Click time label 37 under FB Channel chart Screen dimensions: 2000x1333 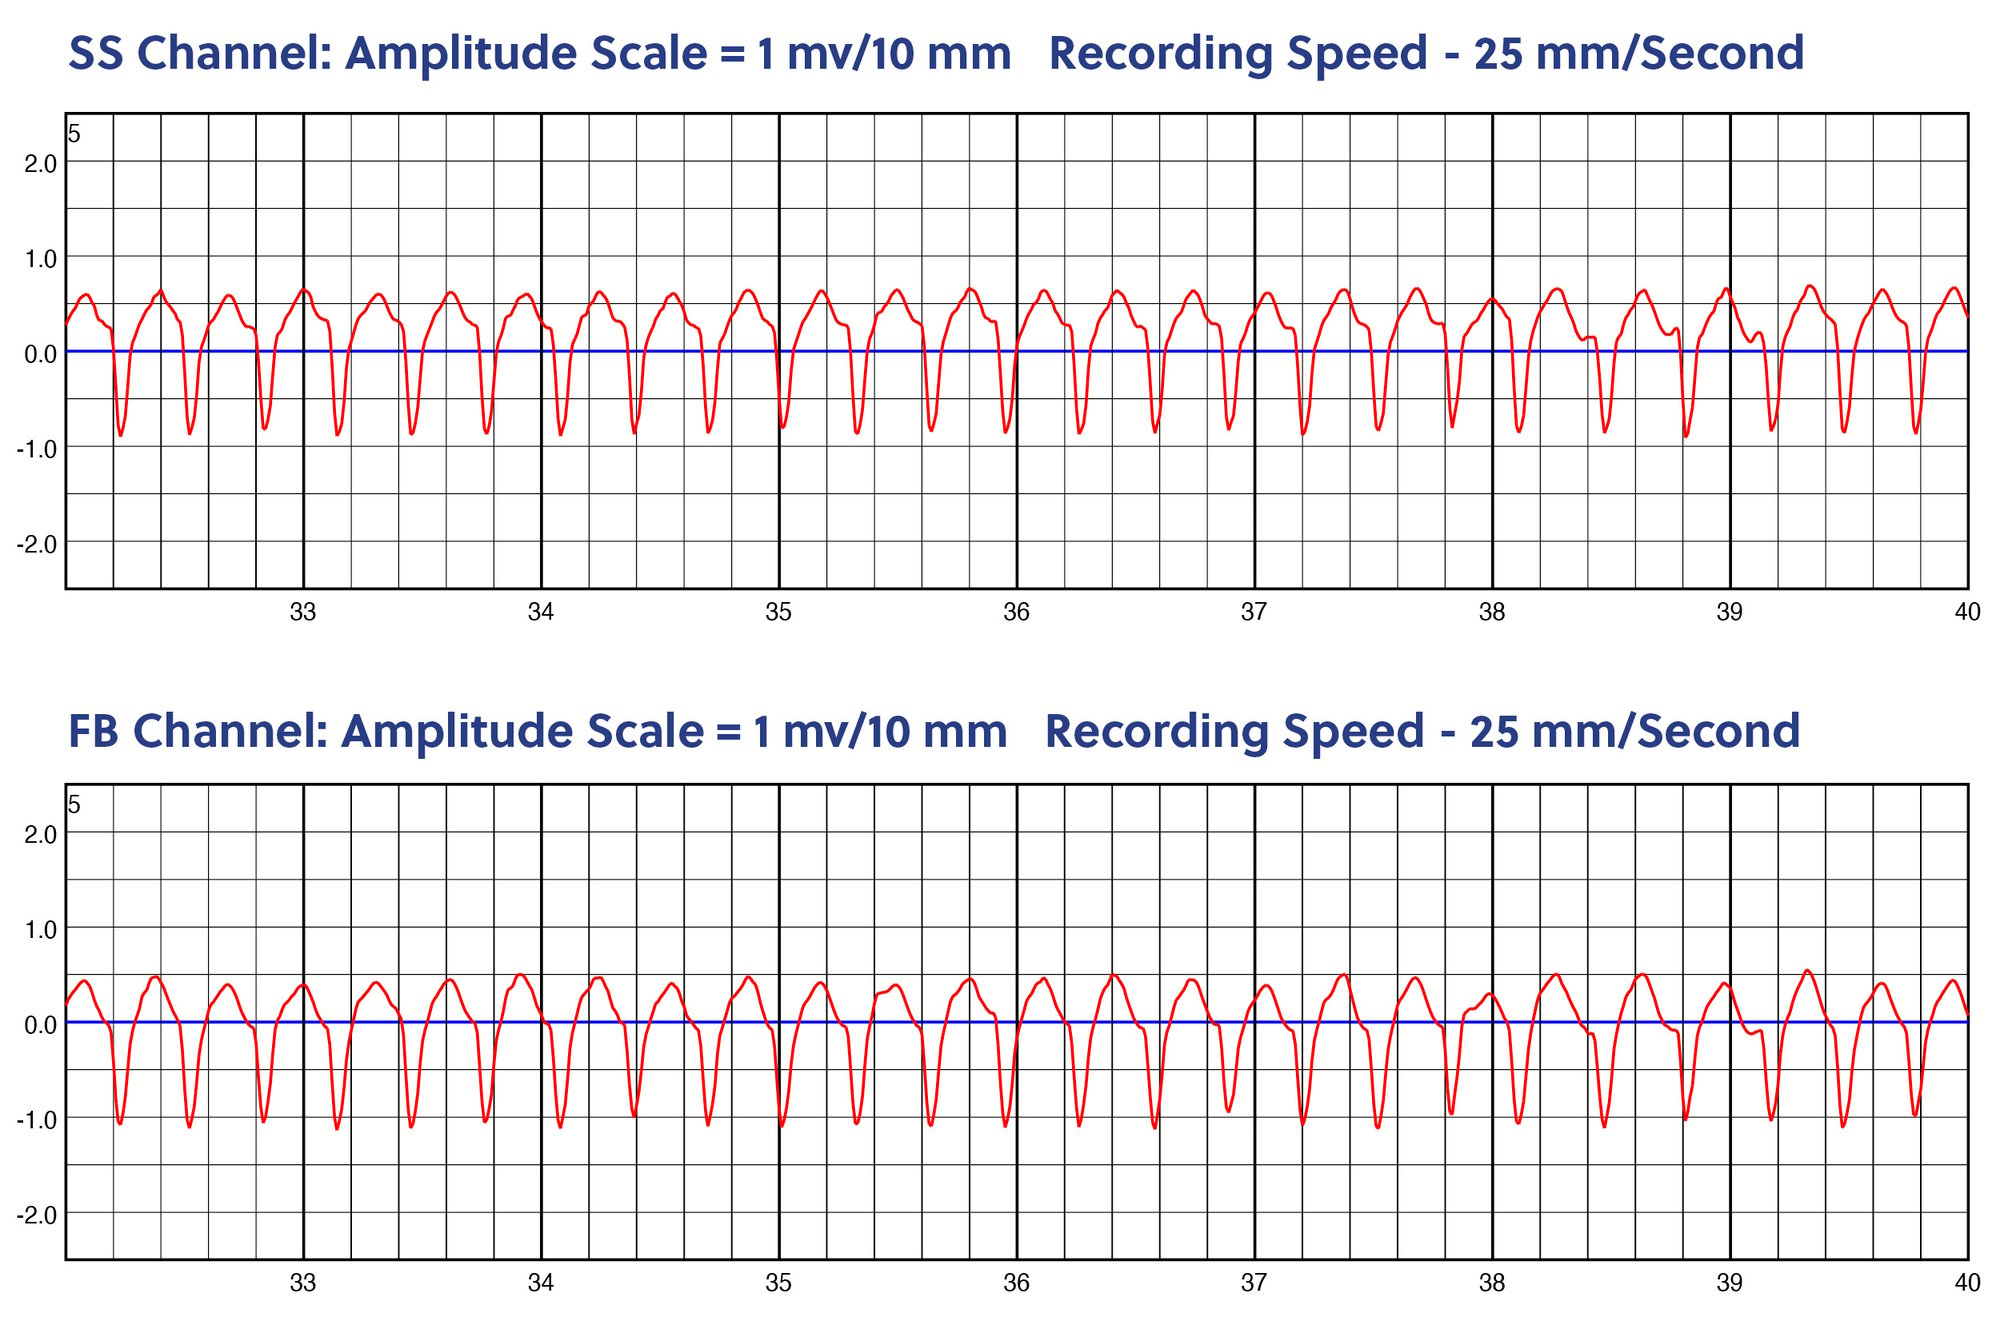[1254, 1284]
